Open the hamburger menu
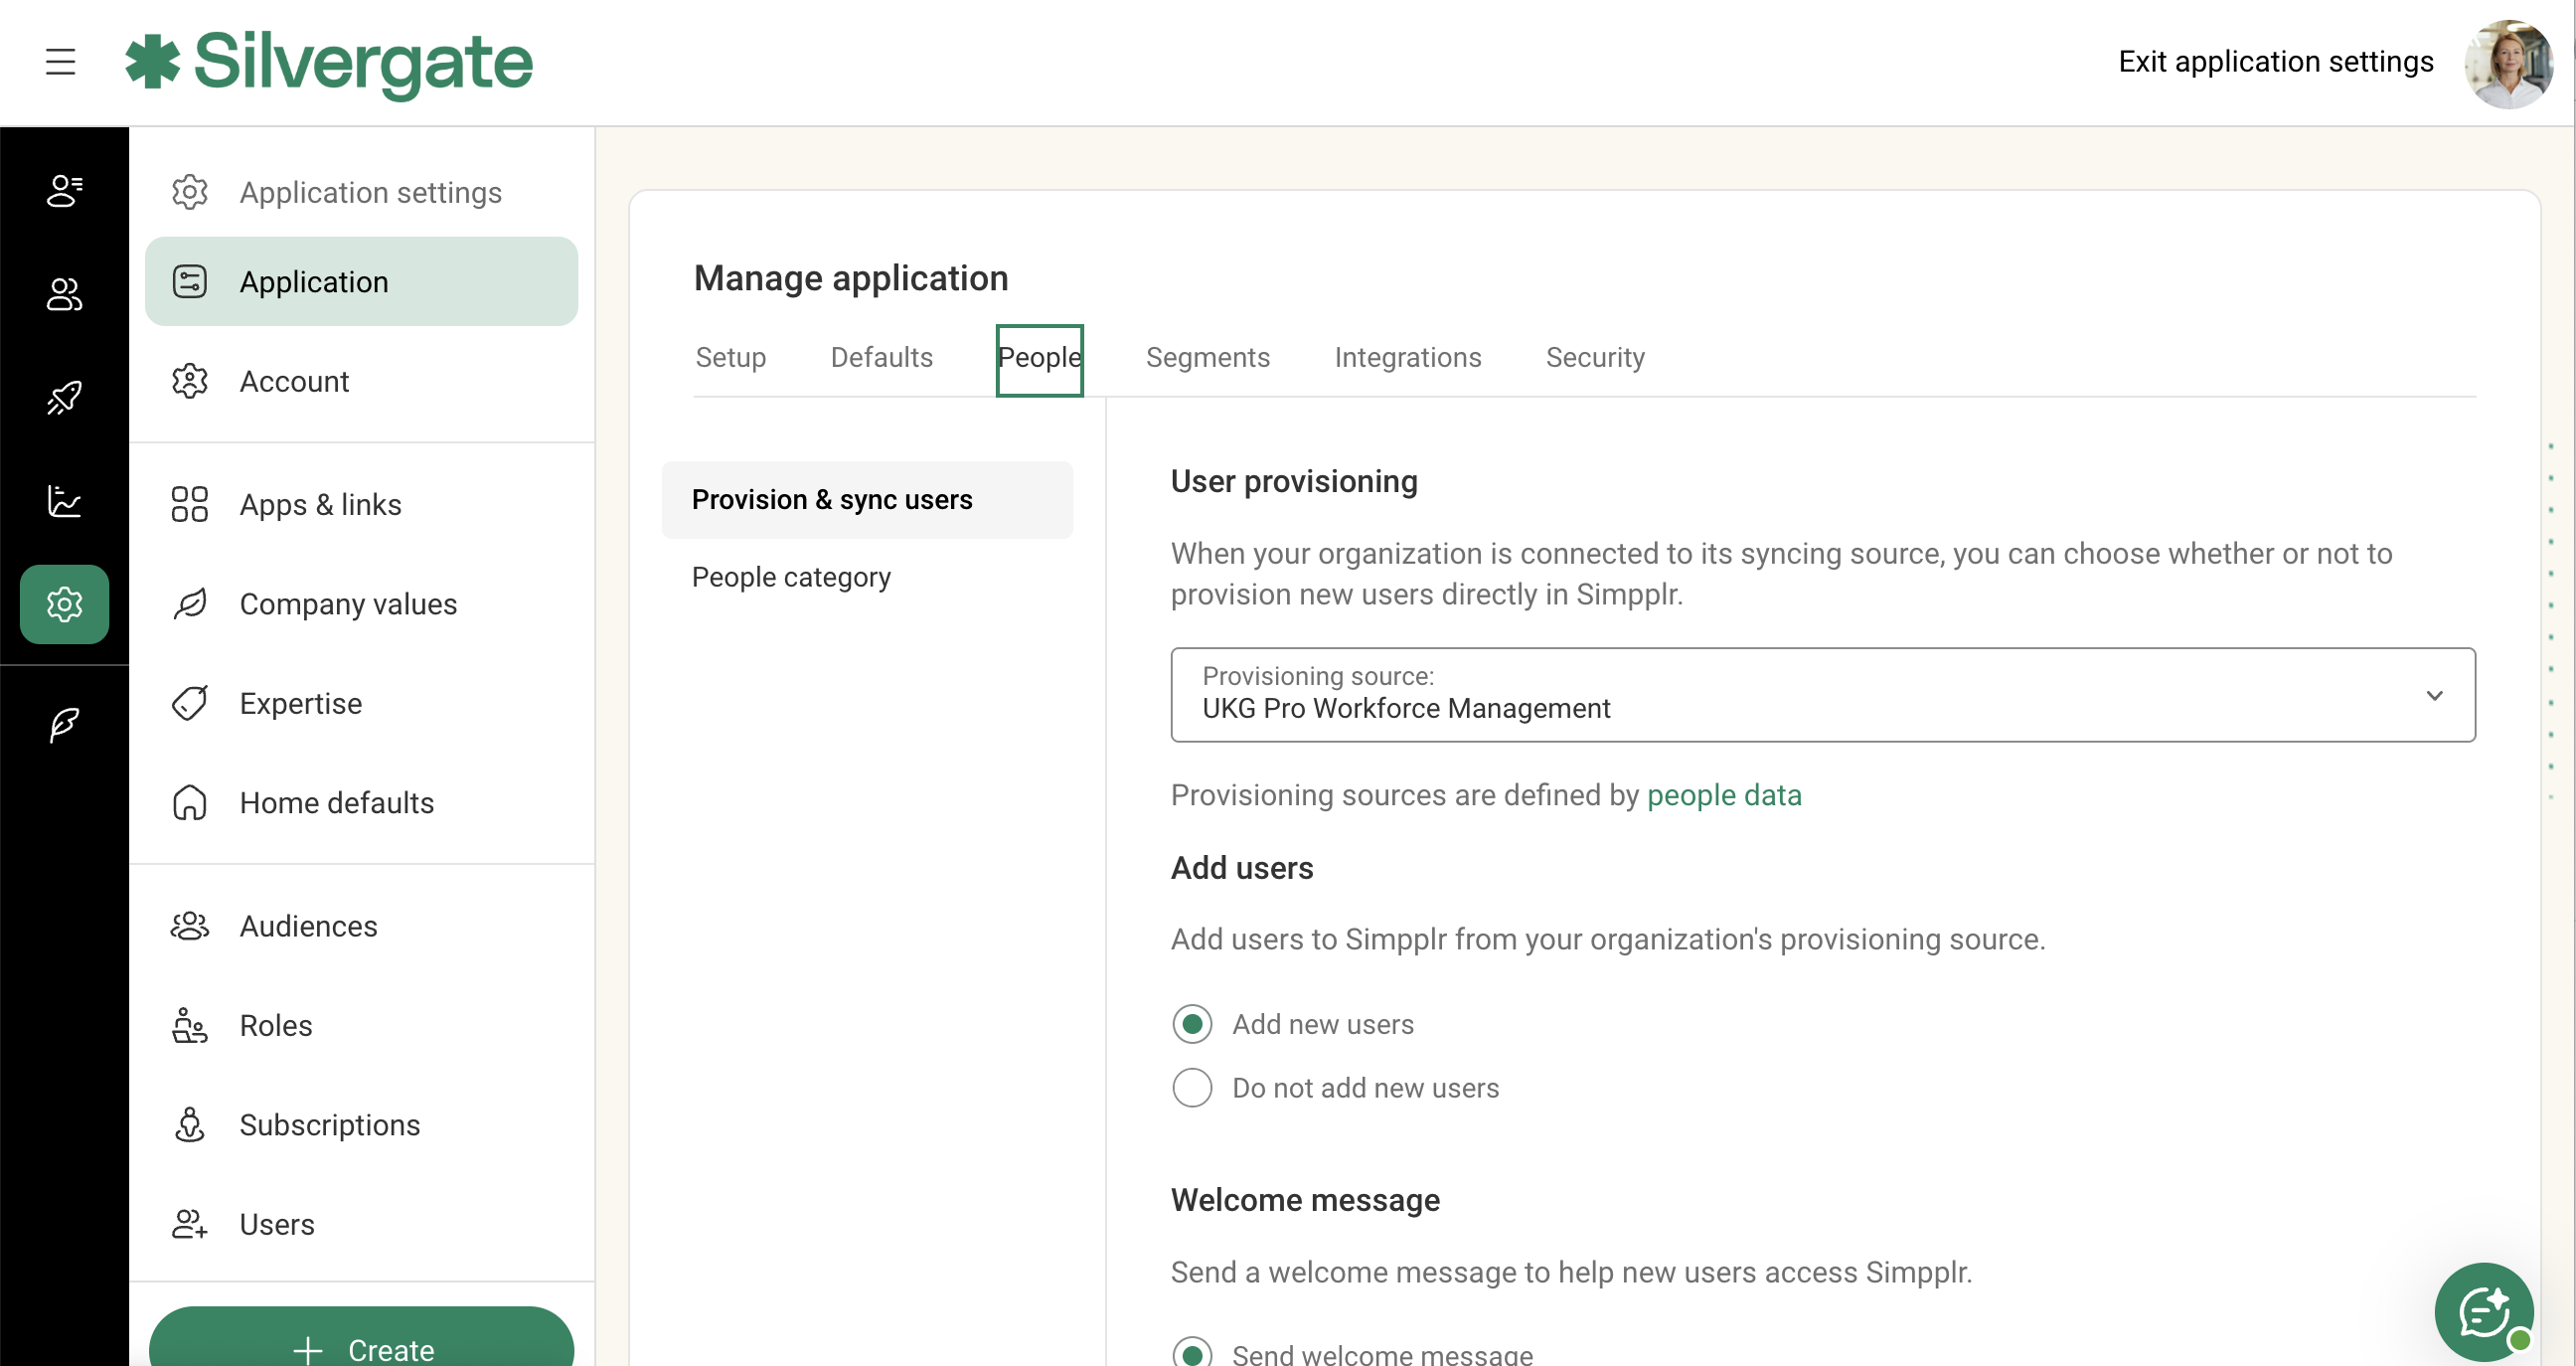Image resolution: width=2576 pixels, height=1366 pixels. [61, 62]
